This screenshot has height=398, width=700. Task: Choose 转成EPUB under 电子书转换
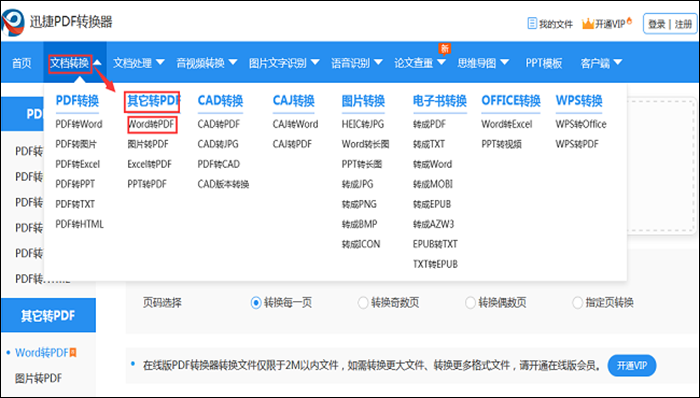[x=432, y=204]
